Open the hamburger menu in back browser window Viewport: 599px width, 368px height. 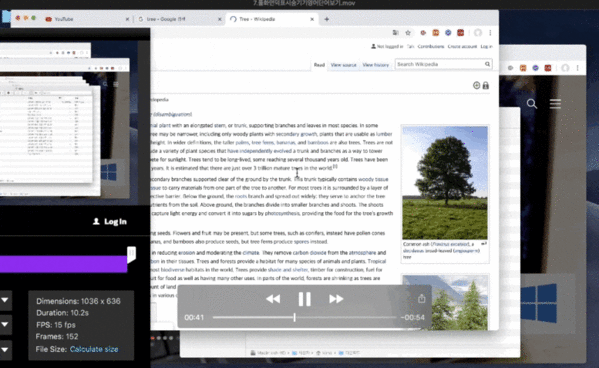(555, 104)
